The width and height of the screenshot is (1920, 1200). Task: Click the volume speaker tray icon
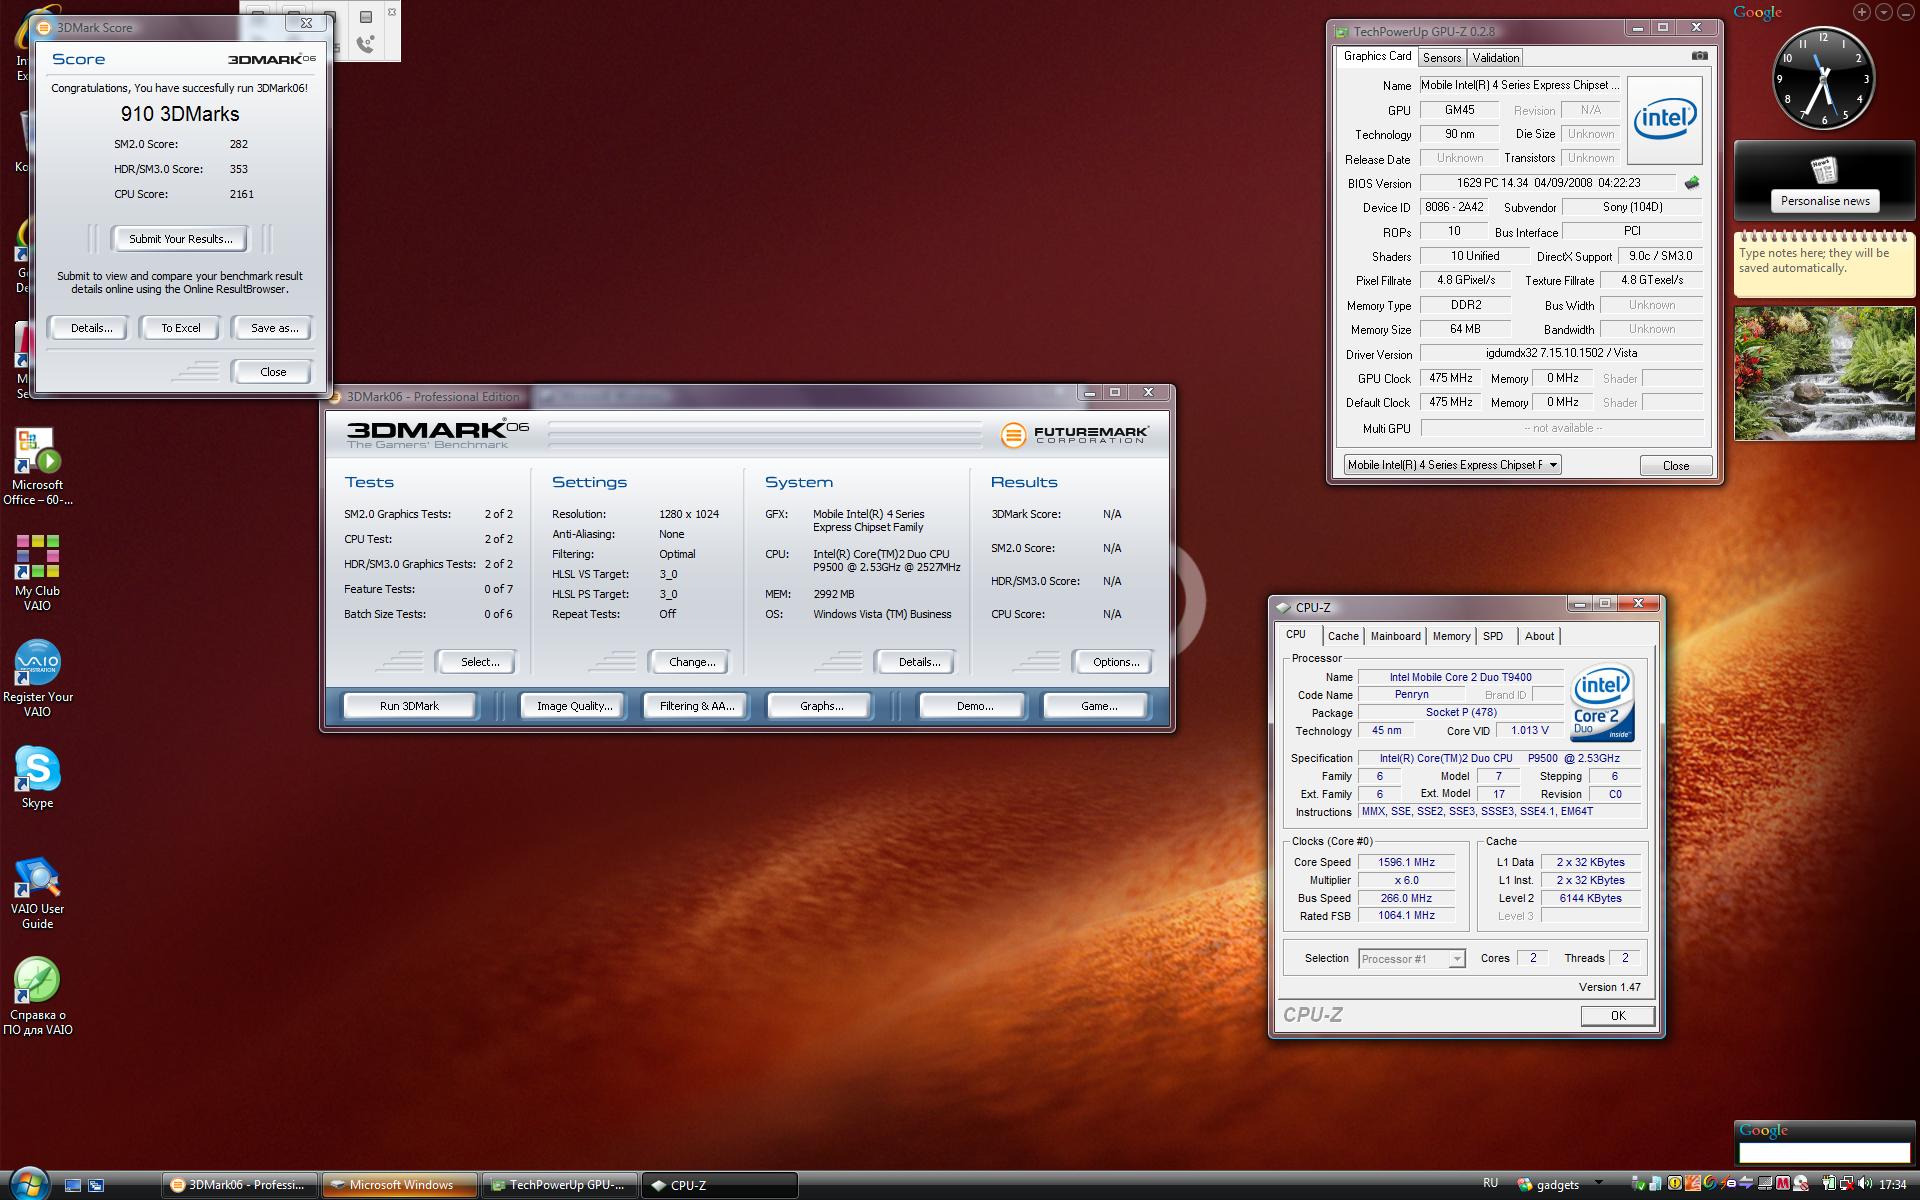click(x=1864, y=1184)
